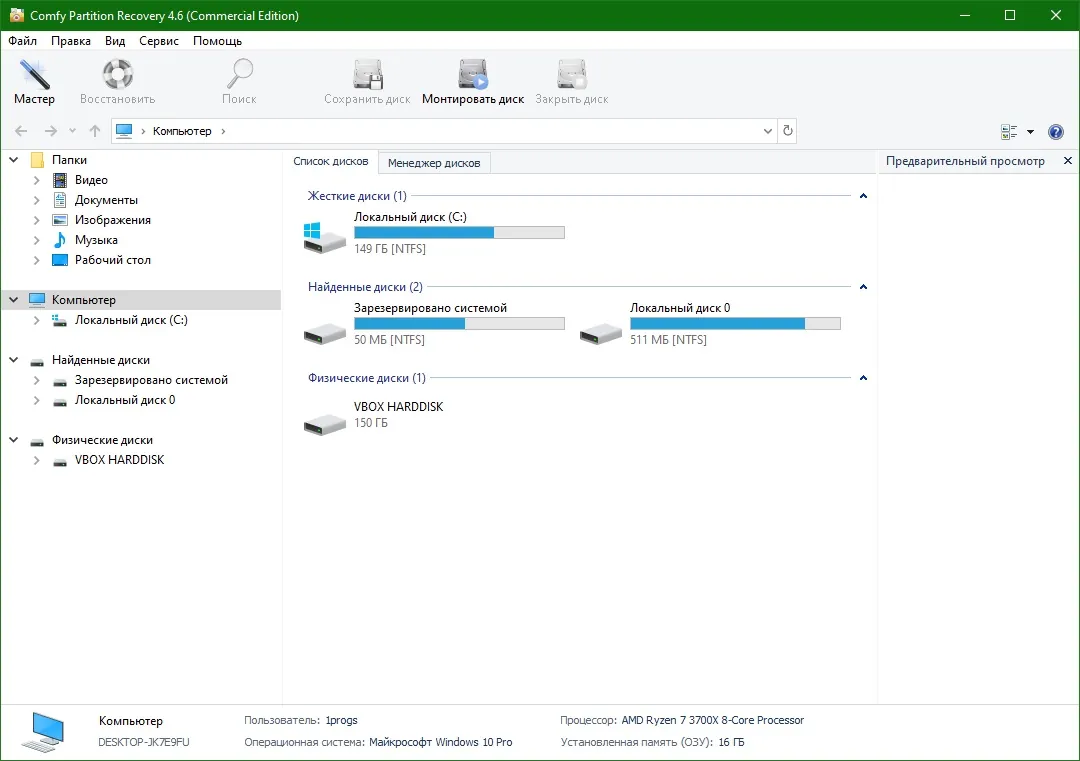The image size is (1080, 761).
Task: Collapse the Жесткие диски (1) section
Action: pos(863,196)
